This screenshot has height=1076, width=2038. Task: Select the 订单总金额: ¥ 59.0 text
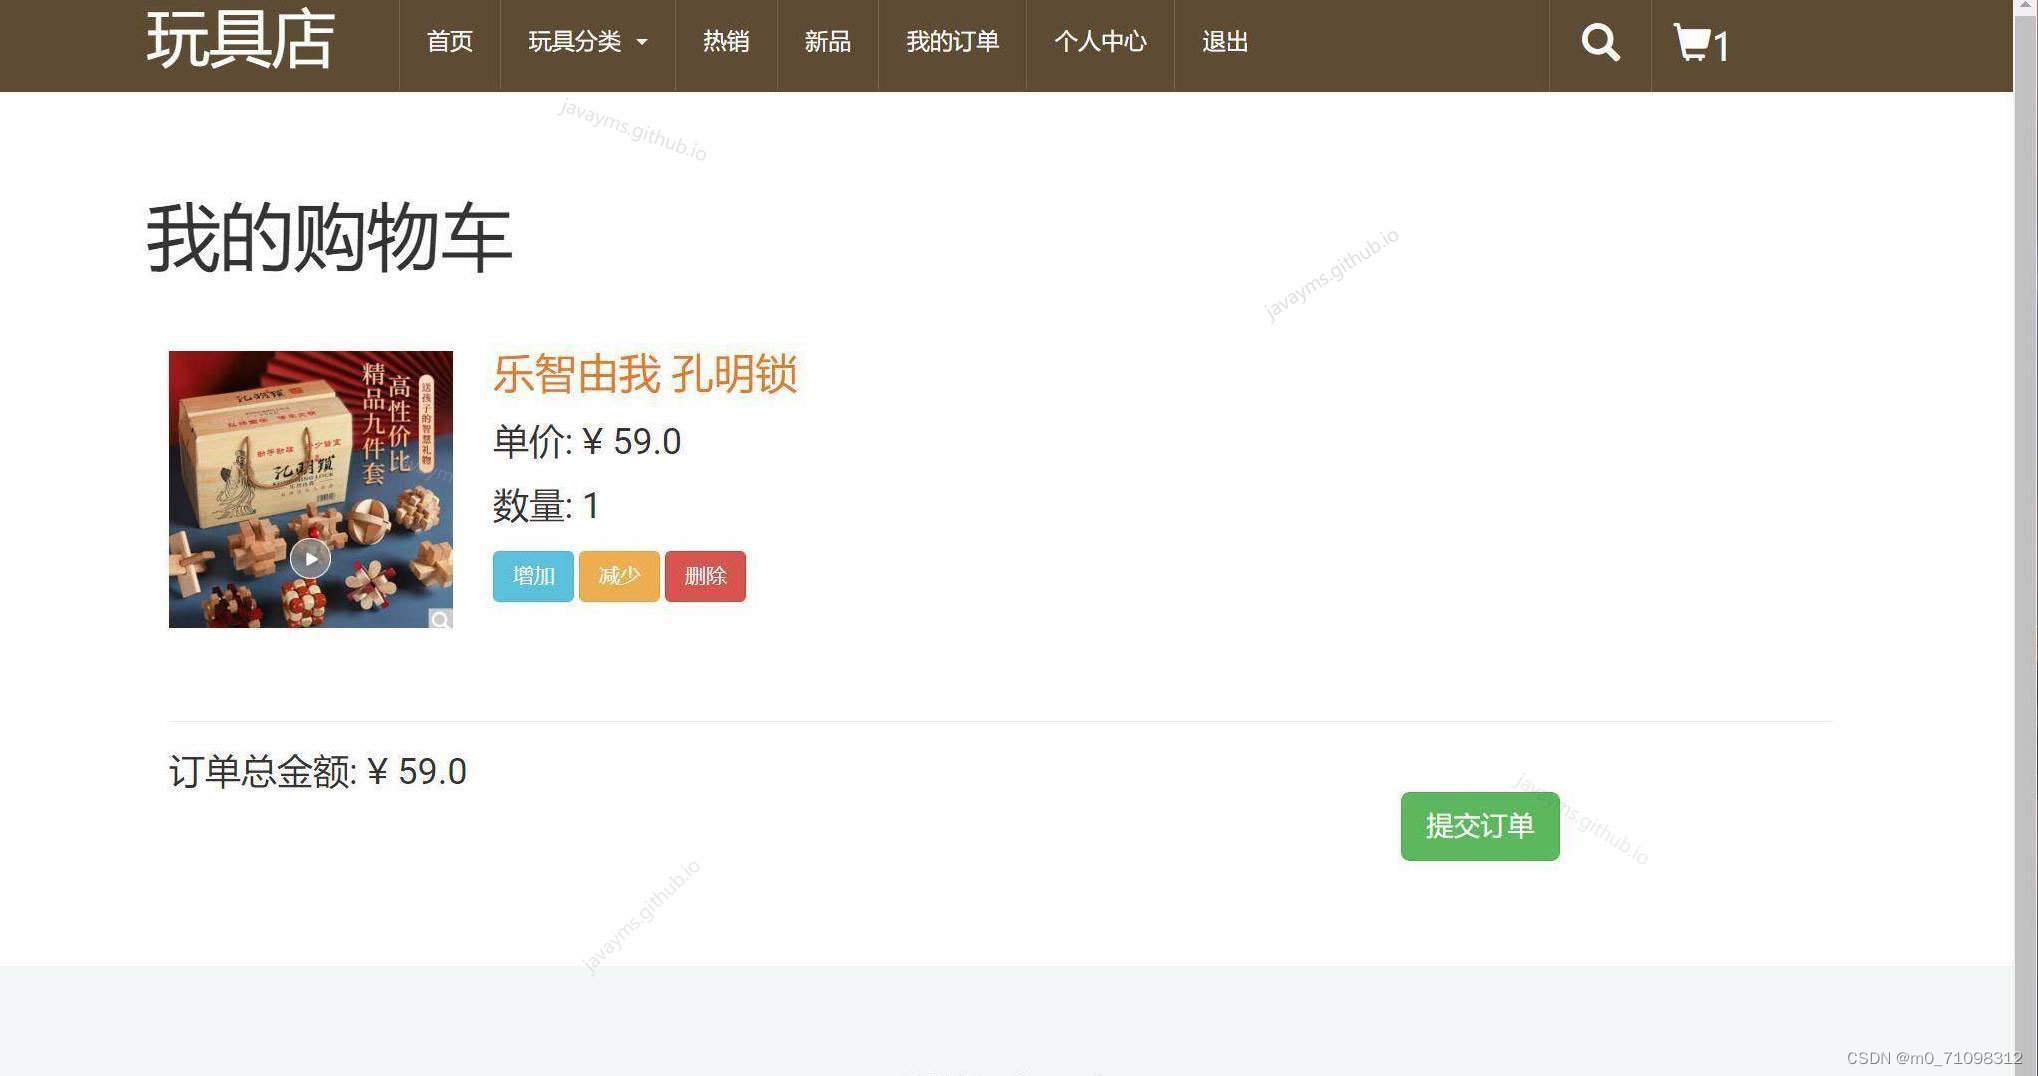click(x=318, y=772)
